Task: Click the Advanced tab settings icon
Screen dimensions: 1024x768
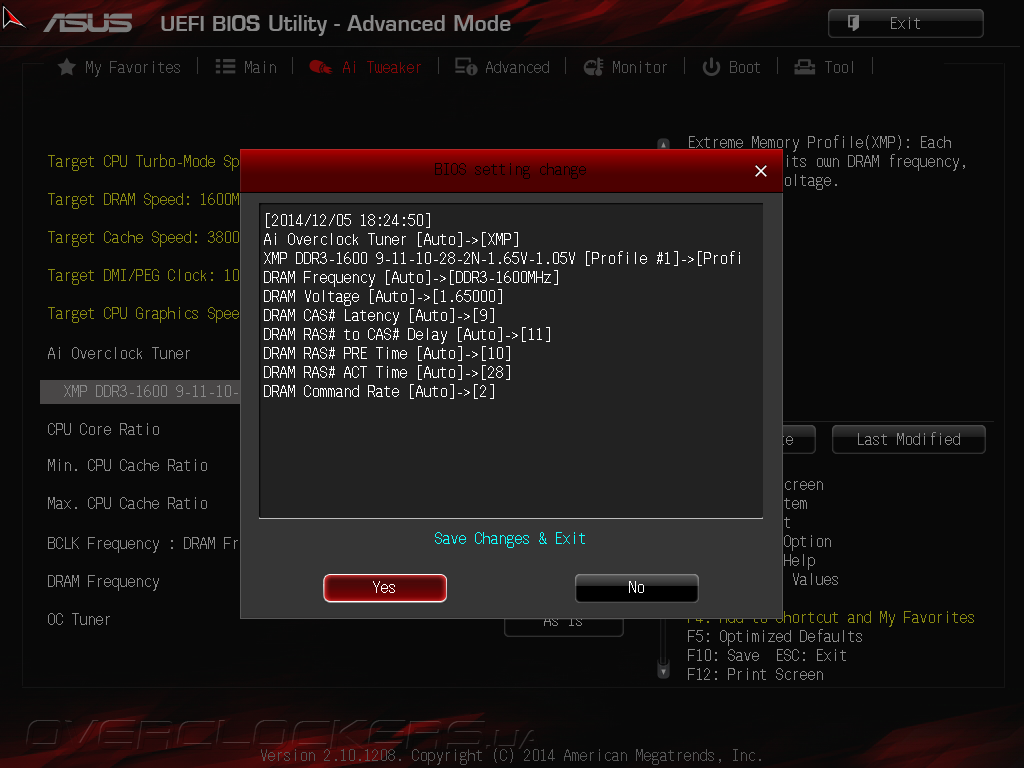Action: [x=466, y=67]
